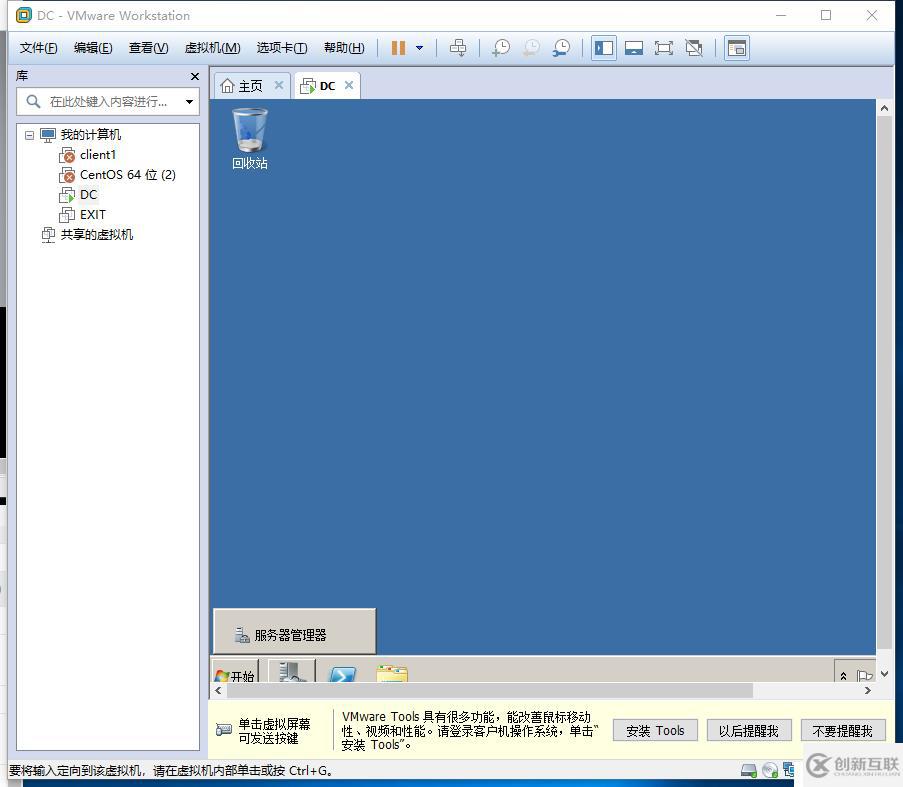Select the client1 virtual machine
Image resolution: width=903 pixels, height=787 pixels.
click(98, 155)
